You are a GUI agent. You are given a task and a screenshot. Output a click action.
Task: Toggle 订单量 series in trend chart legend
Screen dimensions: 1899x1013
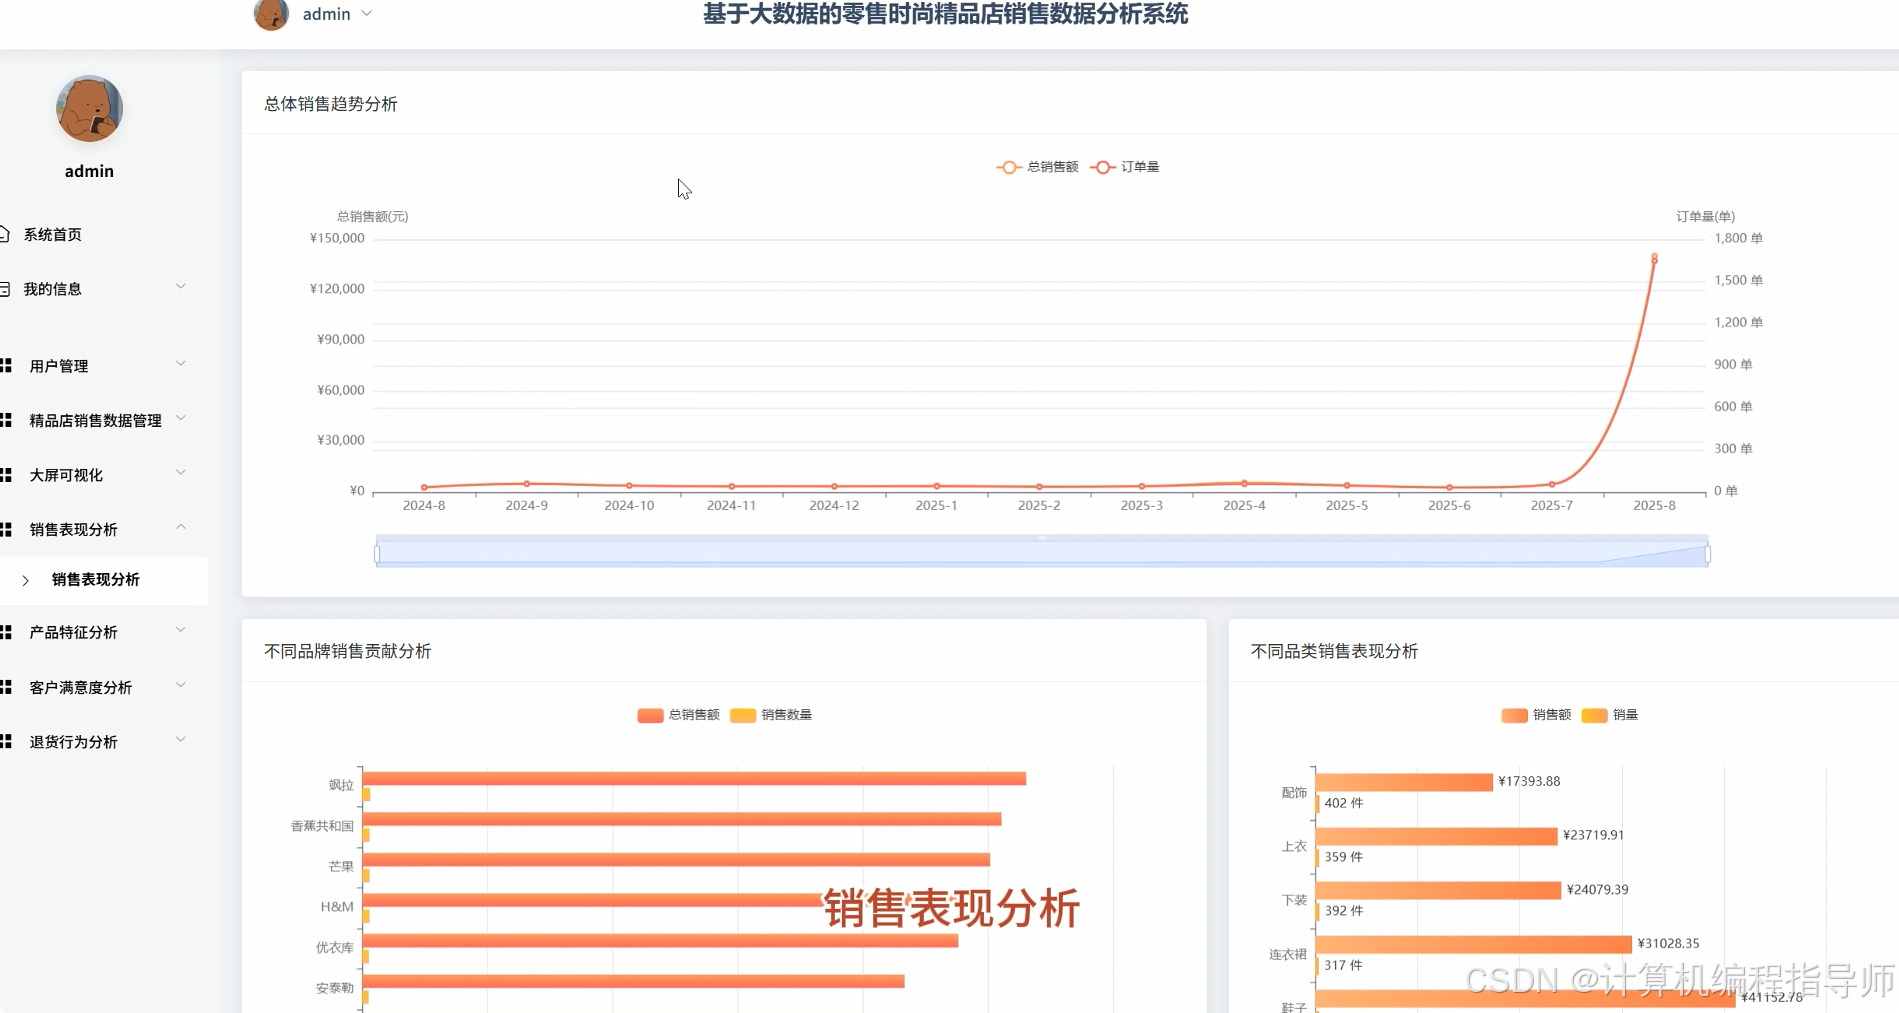[1125, 167]
